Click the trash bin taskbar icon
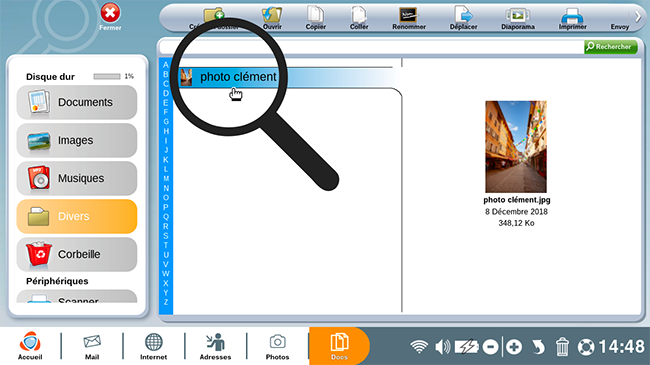This screenshot has width=650, height=365. pos(562,347)
